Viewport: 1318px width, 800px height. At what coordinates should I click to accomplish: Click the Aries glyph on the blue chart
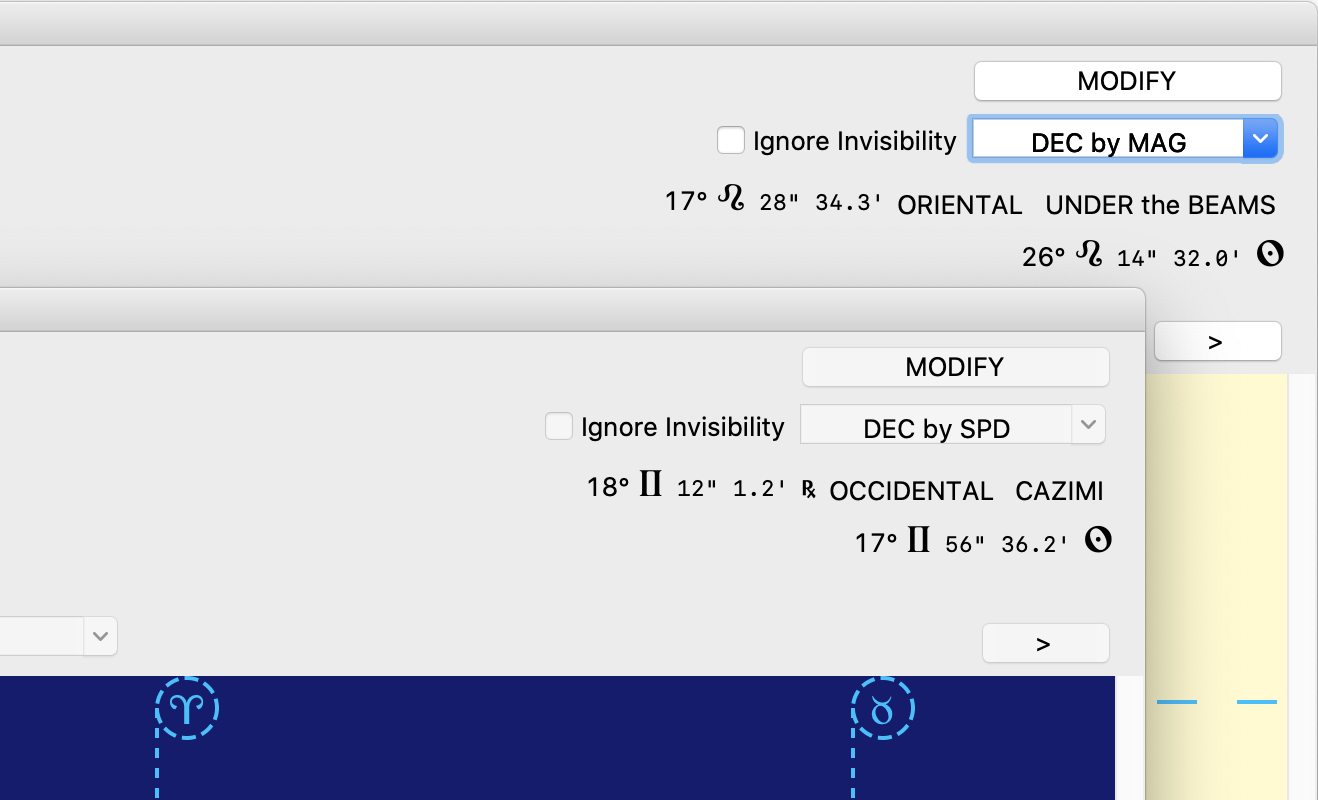187,709
